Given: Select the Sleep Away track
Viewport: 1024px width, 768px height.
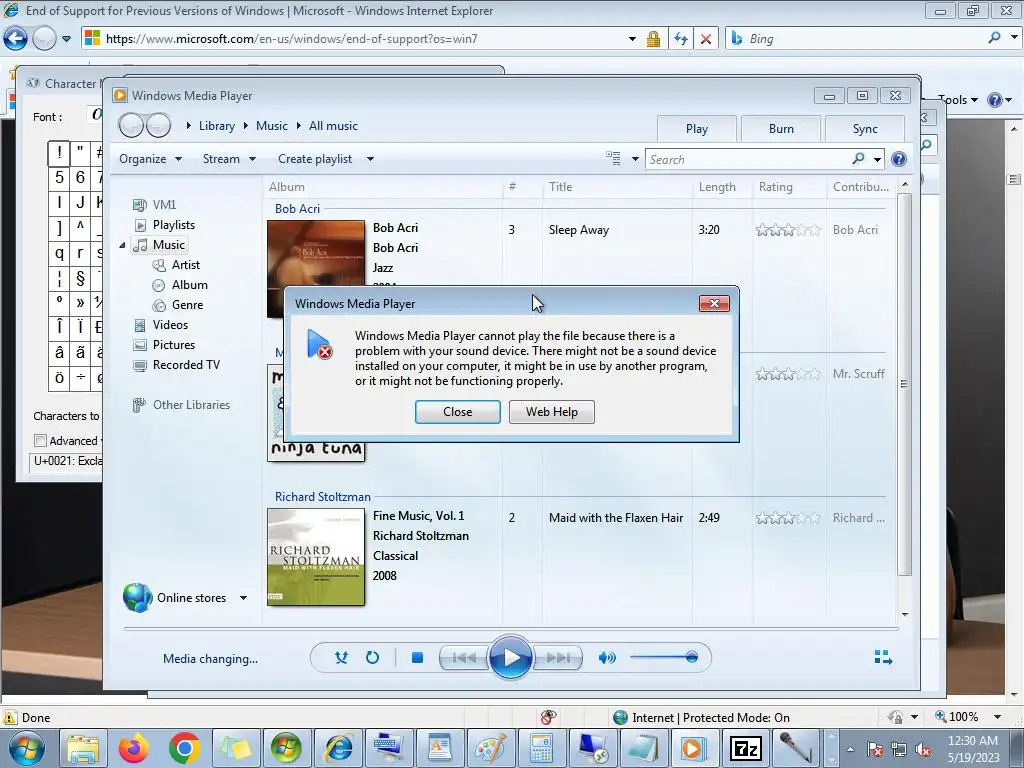Looking at the screenshot, I should tap(579, 230).
